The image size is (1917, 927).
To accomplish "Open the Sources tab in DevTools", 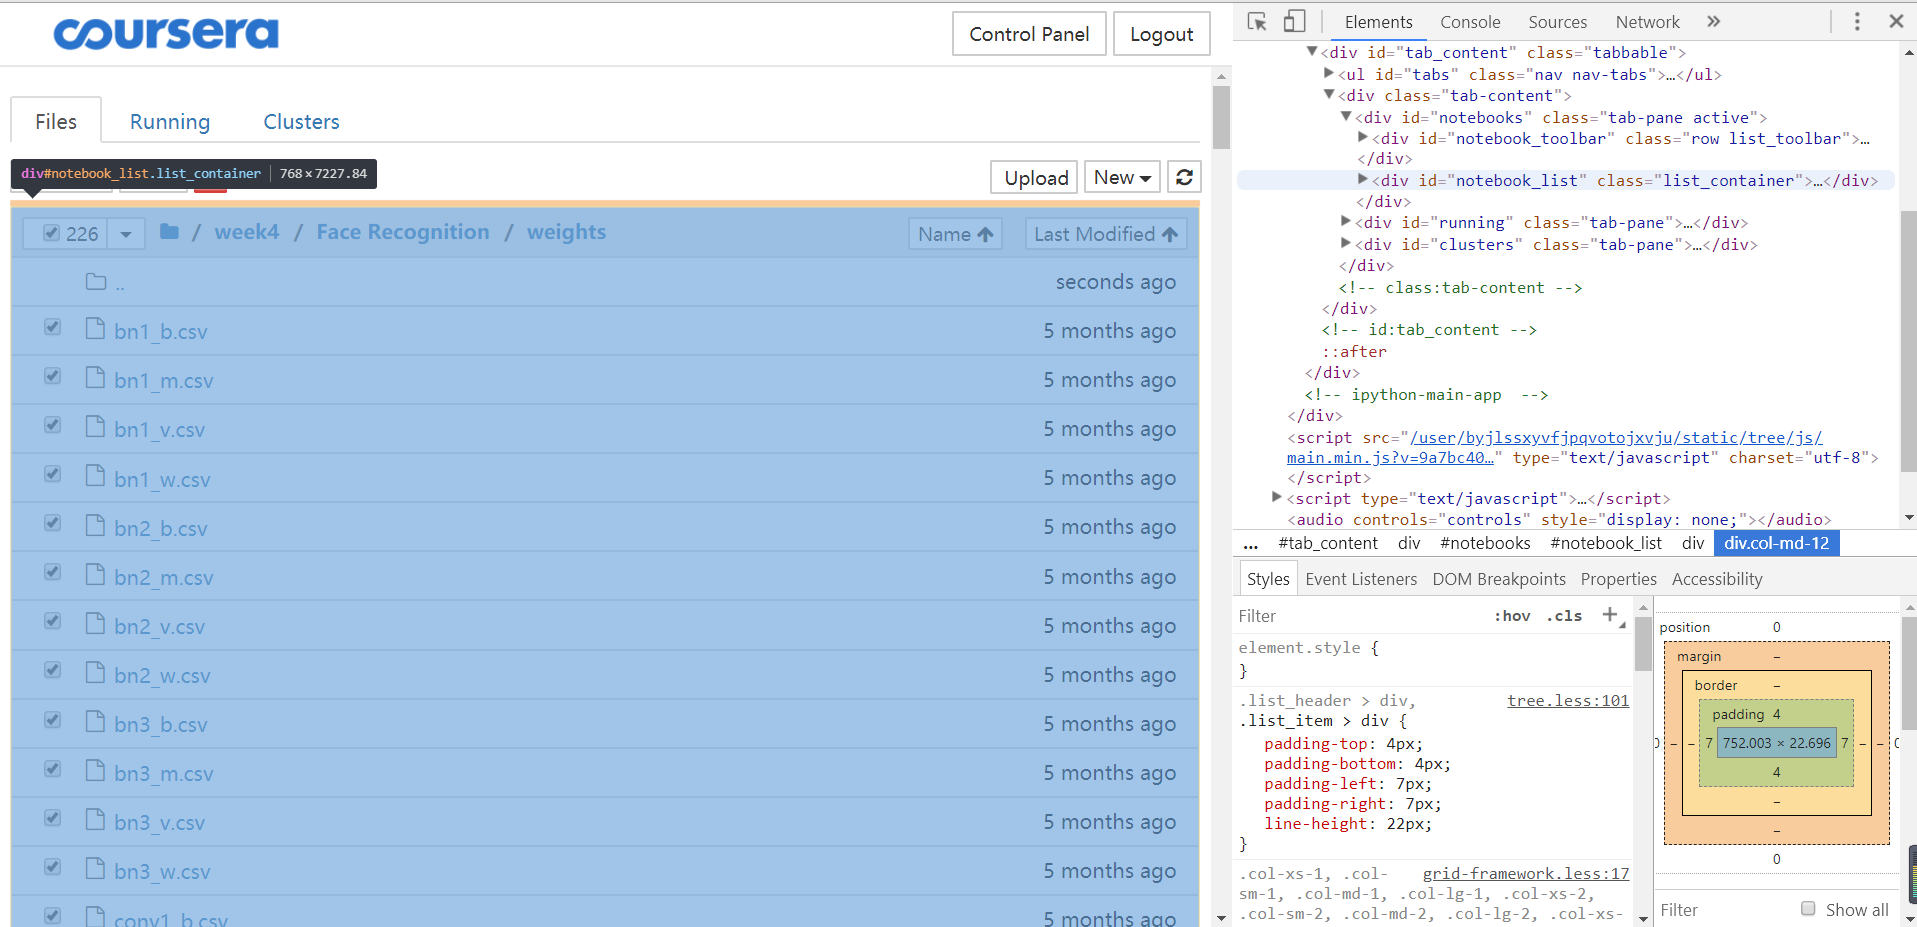I will point(1557,22).
